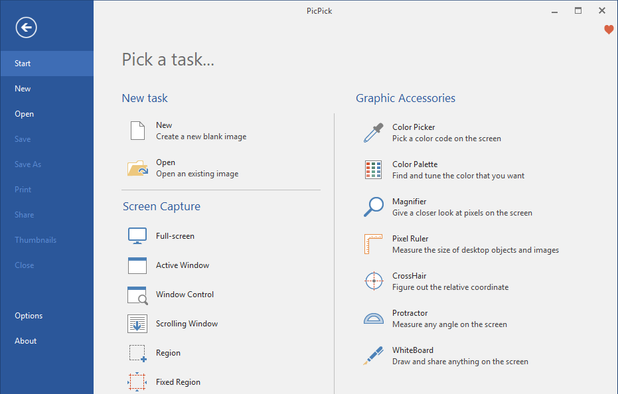This screenshot has height=394, width=618.
Task: Click Share in the sidebar
Action: pyautogui.click(x=47, y=215)
